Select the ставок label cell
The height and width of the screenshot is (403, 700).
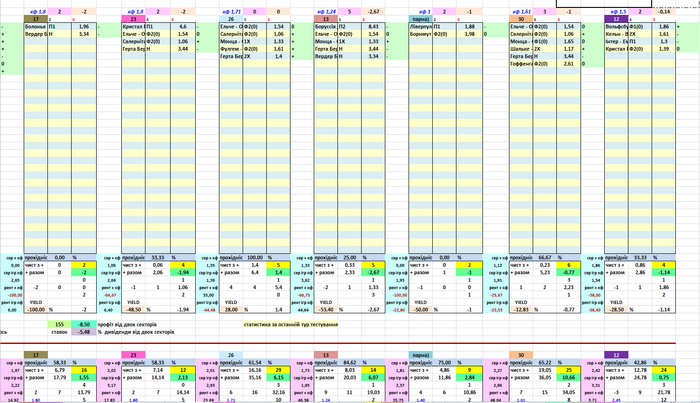point(59,332)
